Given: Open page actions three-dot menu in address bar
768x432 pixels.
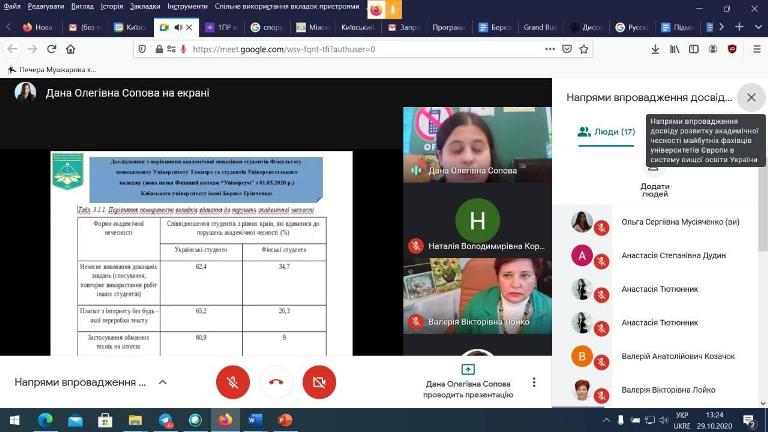Looking at the screenshot, I should point(550,49).
